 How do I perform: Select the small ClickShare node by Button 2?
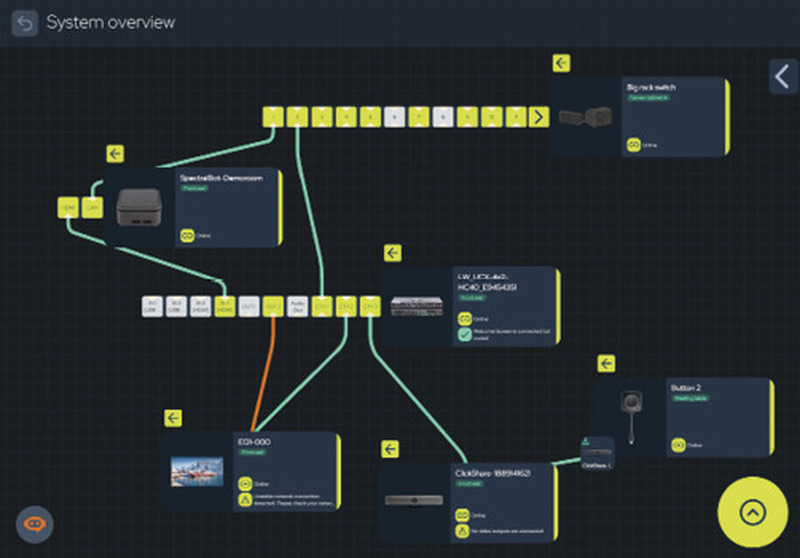point(597,453)
